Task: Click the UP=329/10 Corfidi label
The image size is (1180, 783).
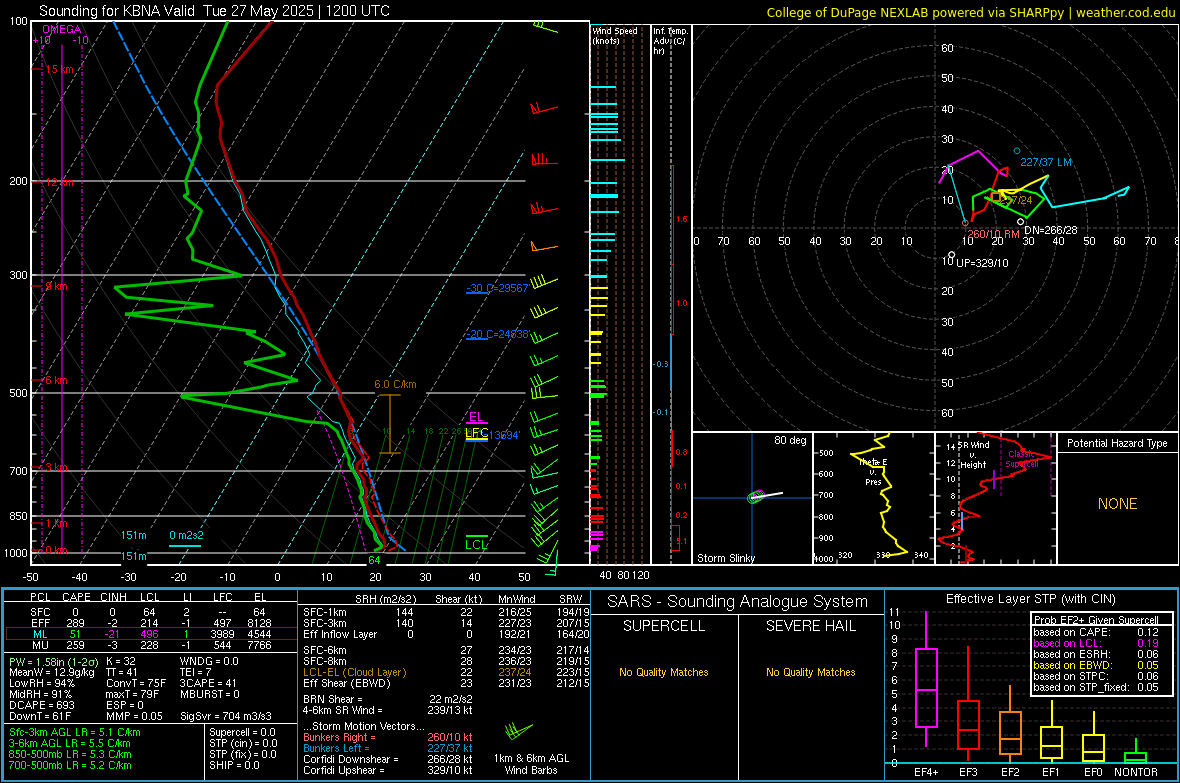Action: coord(982,263)
